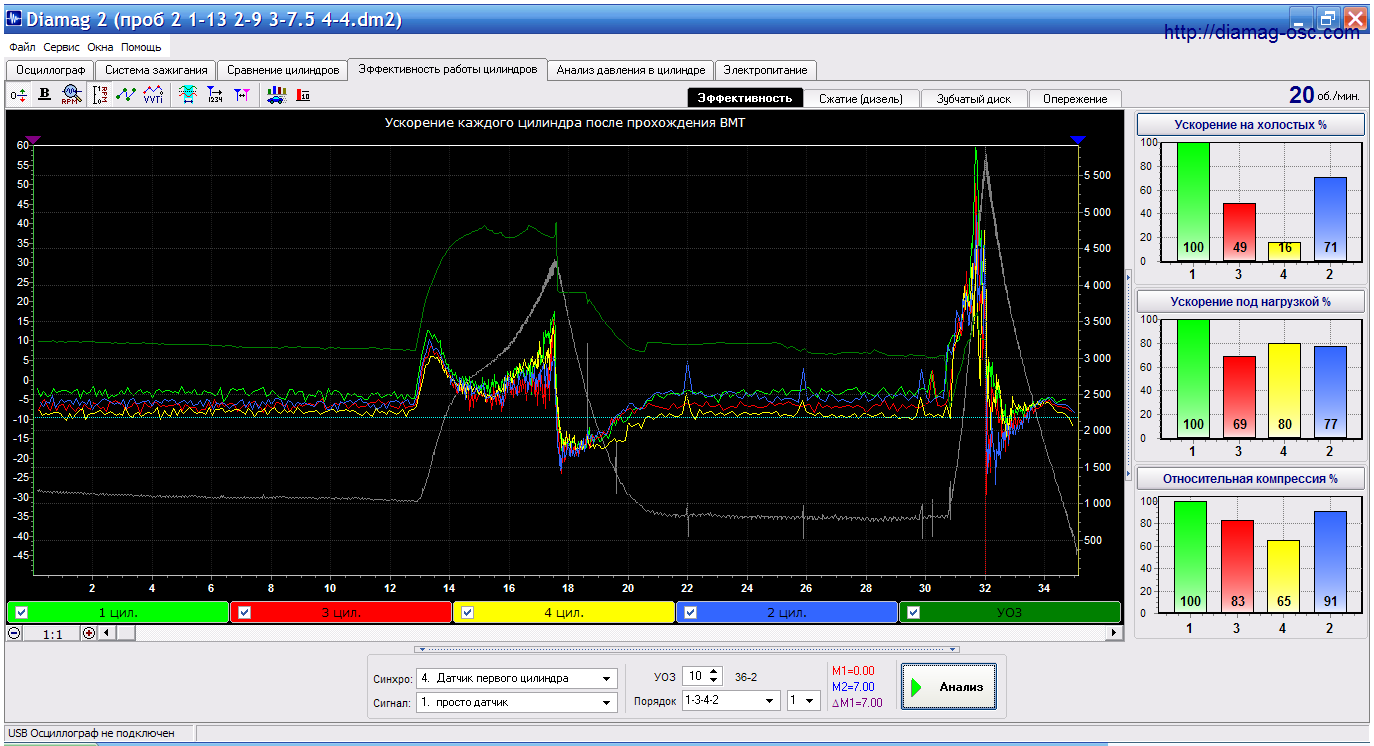Click the yellow 65 bar in compression chart
1374x746 pixels.
(x=1282, y=579)
